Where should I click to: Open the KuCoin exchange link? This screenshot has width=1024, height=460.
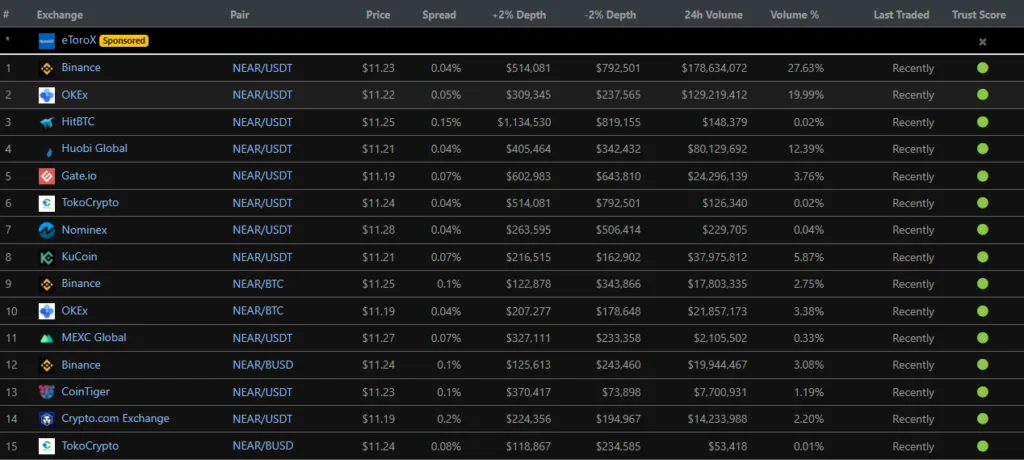(79, 257)
